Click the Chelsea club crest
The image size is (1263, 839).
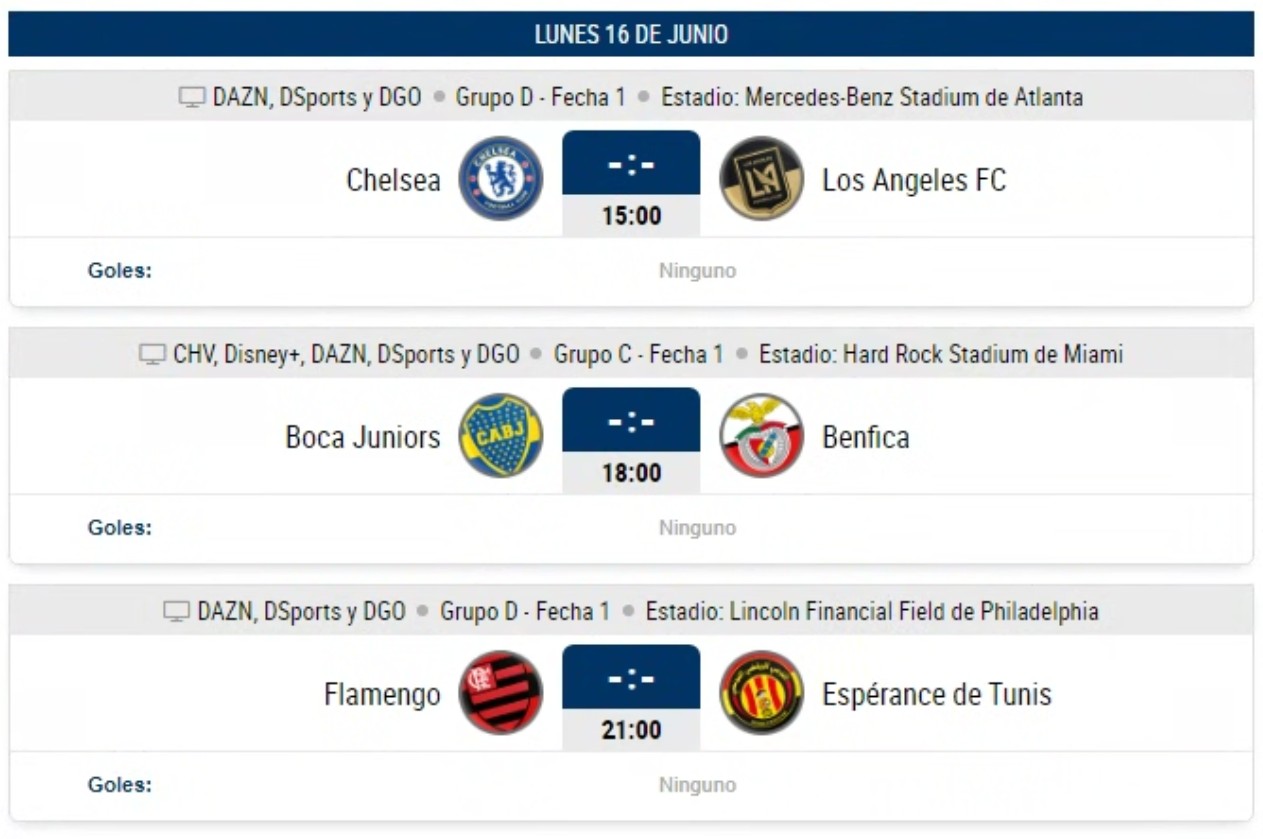[500, 179]
